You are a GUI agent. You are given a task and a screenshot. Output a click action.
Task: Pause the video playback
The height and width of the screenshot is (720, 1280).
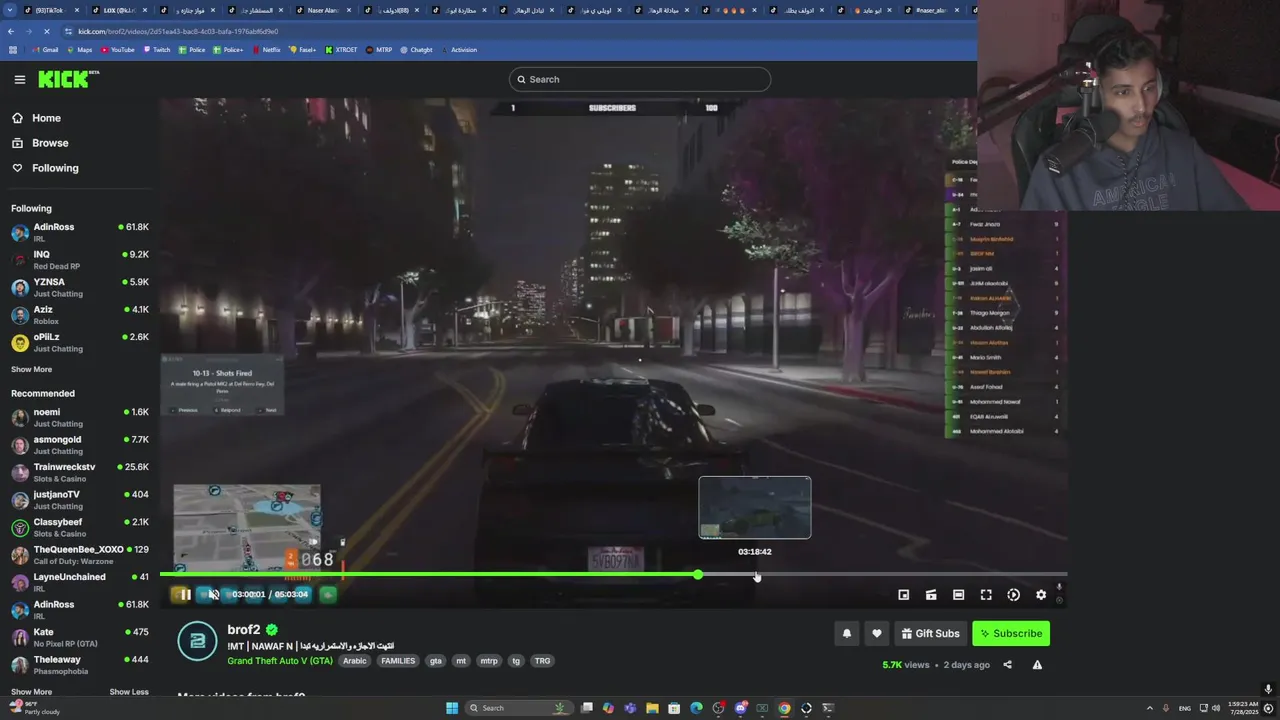coord(184,594)
